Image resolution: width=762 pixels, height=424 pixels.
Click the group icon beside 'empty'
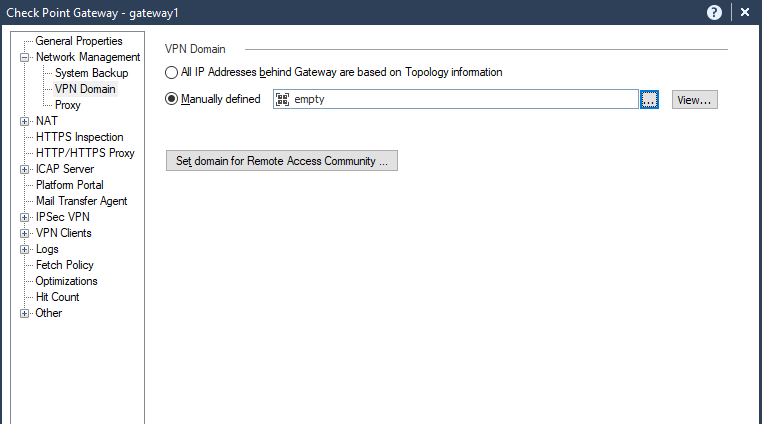282,99
